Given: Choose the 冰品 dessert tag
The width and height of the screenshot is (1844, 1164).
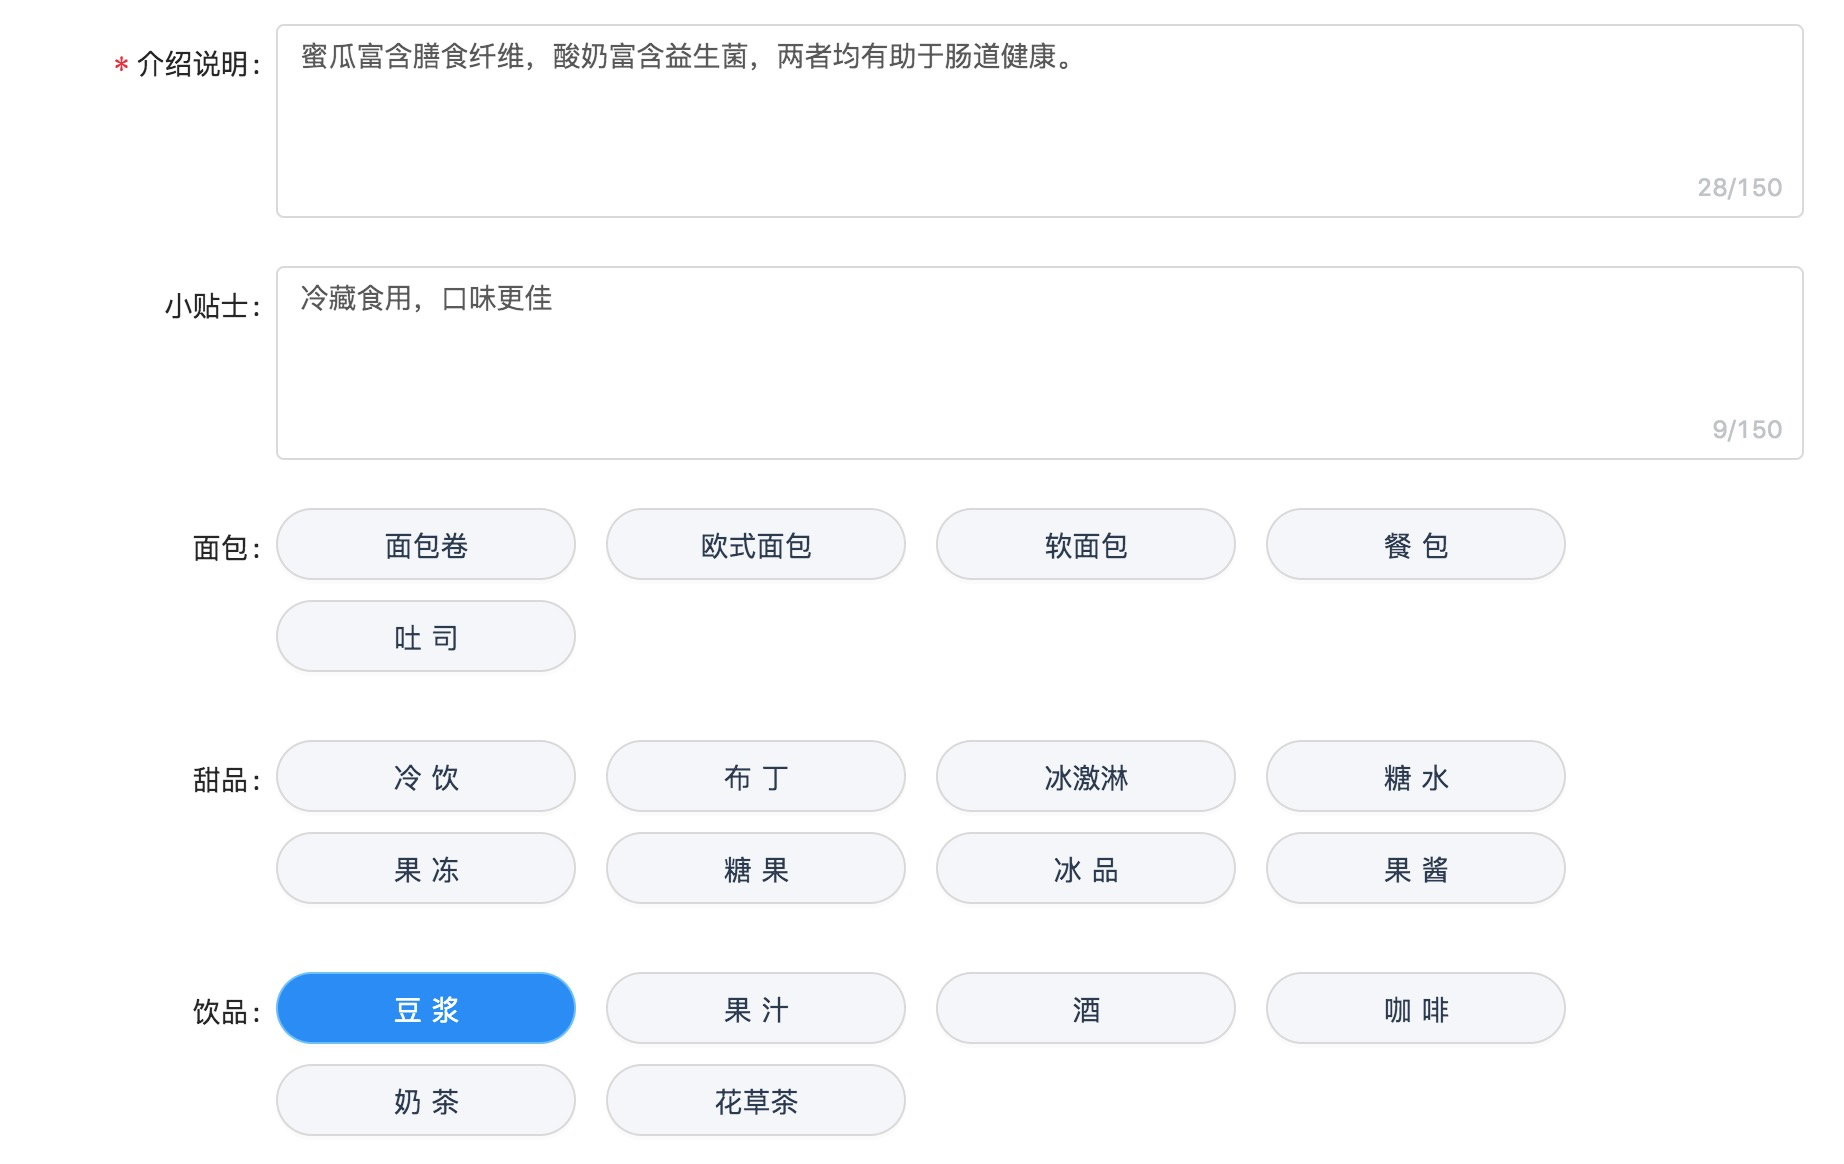Looking at the screenshot, I should tap(1086, 869).
